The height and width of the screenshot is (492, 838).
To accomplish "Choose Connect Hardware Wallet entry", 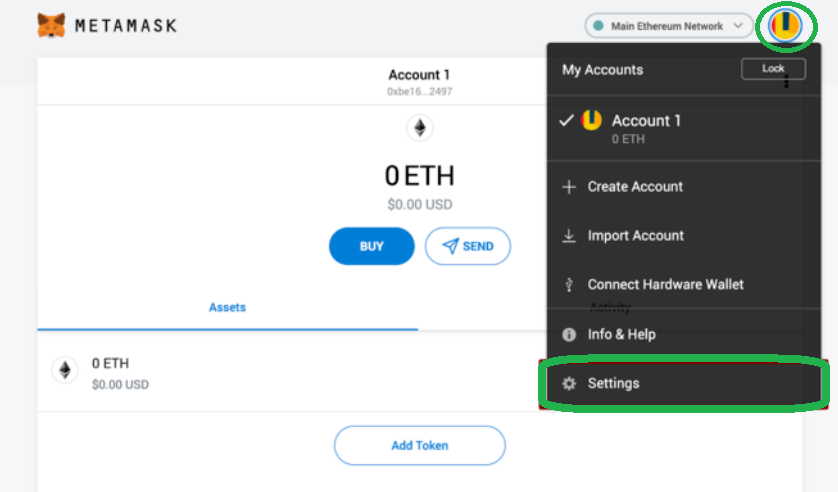I will [684, 284].
